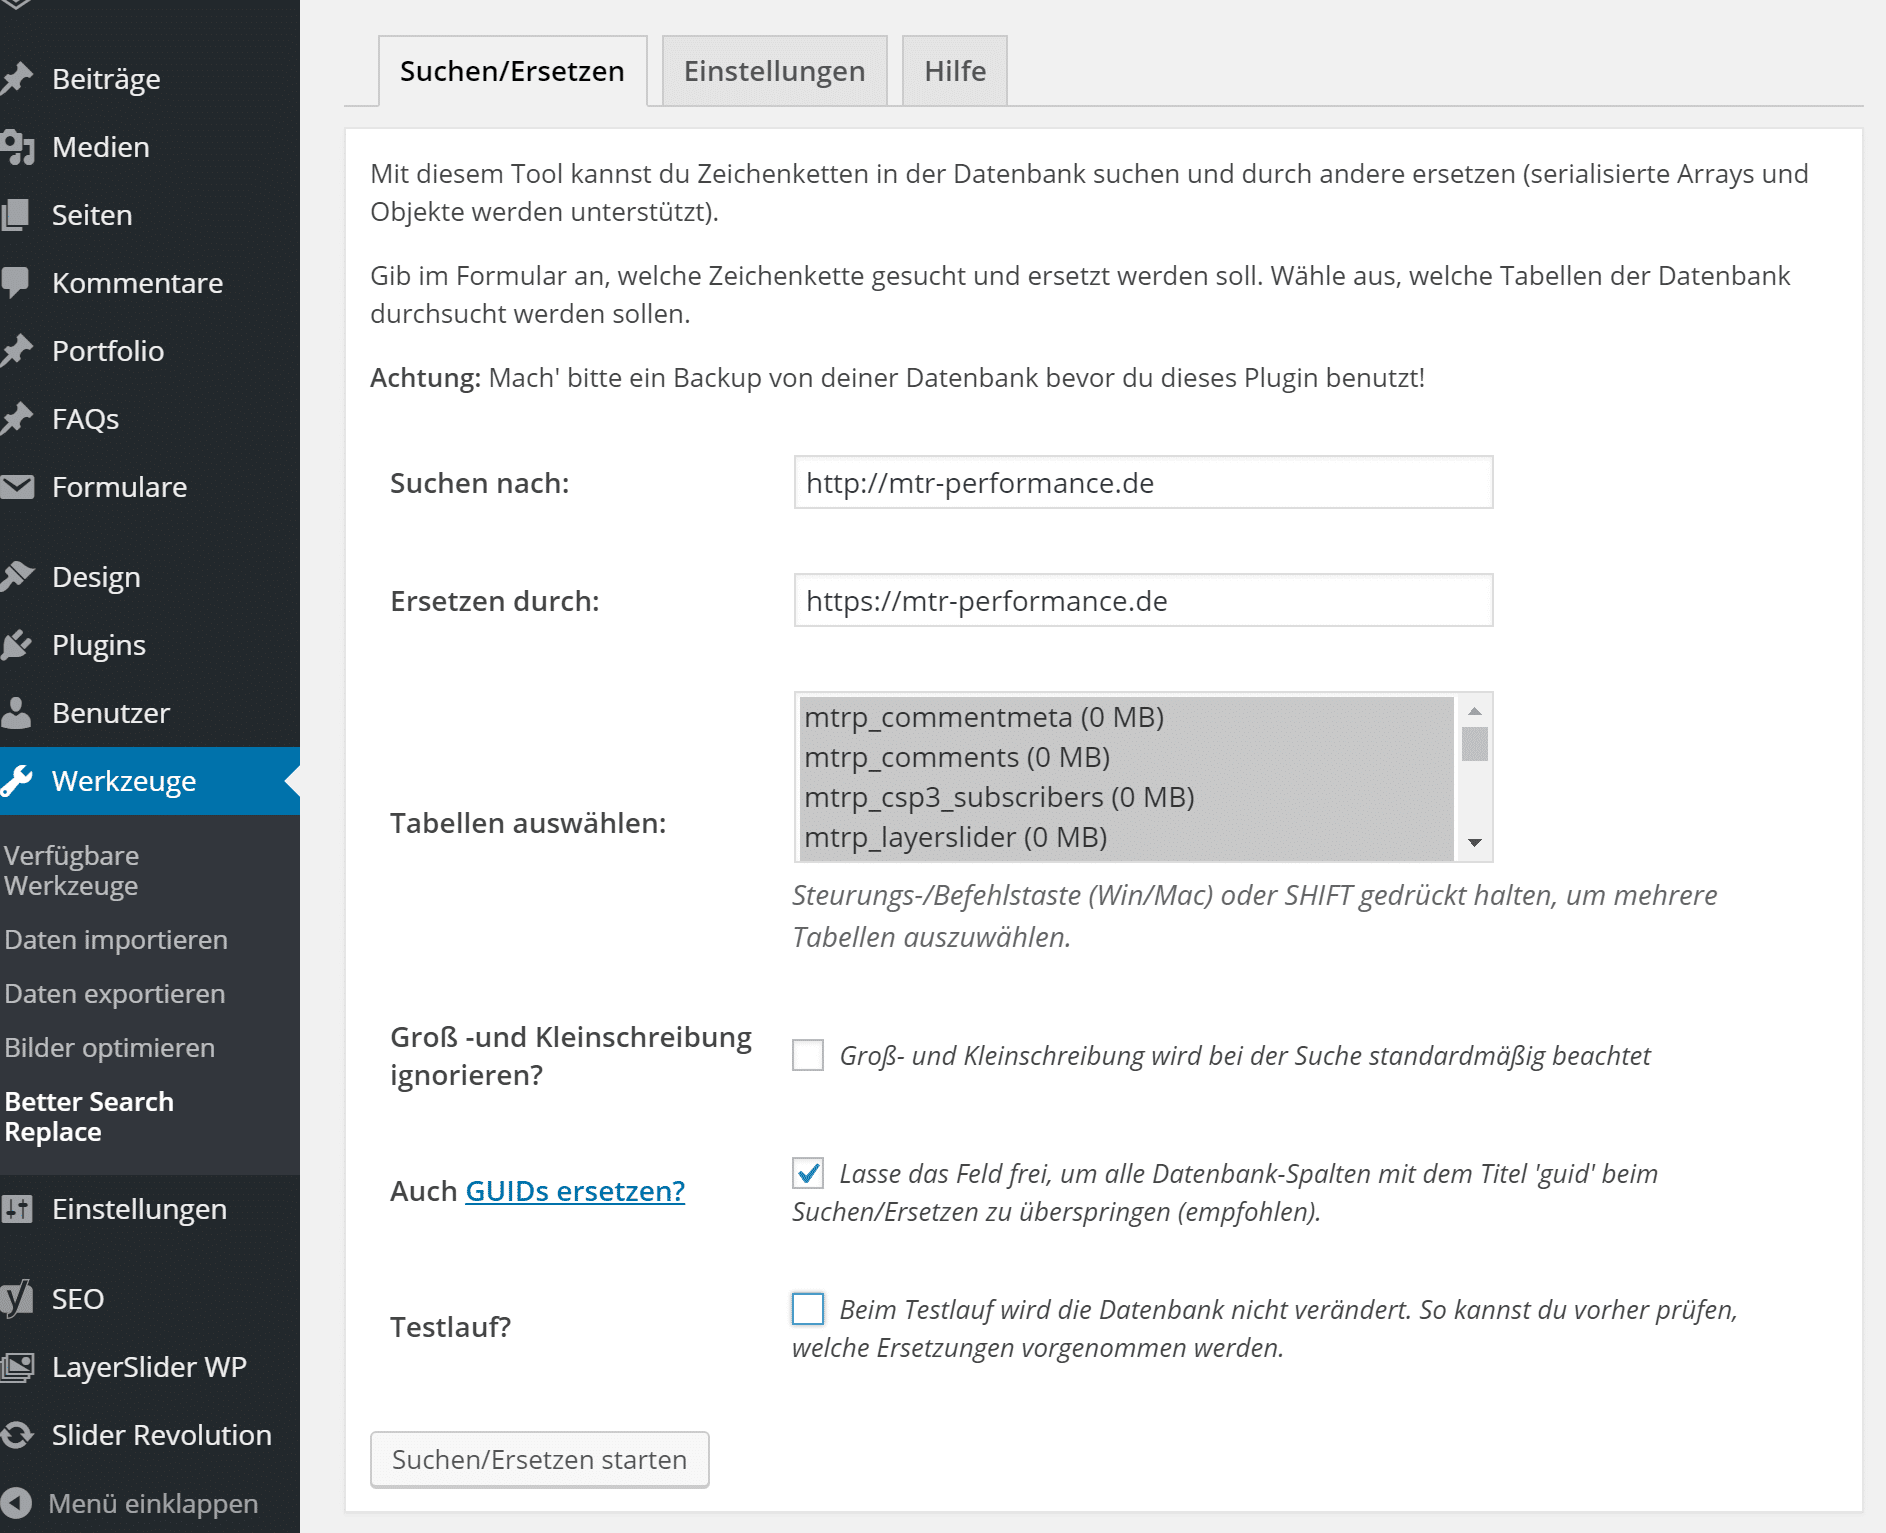Enable the Testlauf checkbox
The width and height of the screenshot is (1886, 1533).
pyautogui.click(x=808, y=1309)
